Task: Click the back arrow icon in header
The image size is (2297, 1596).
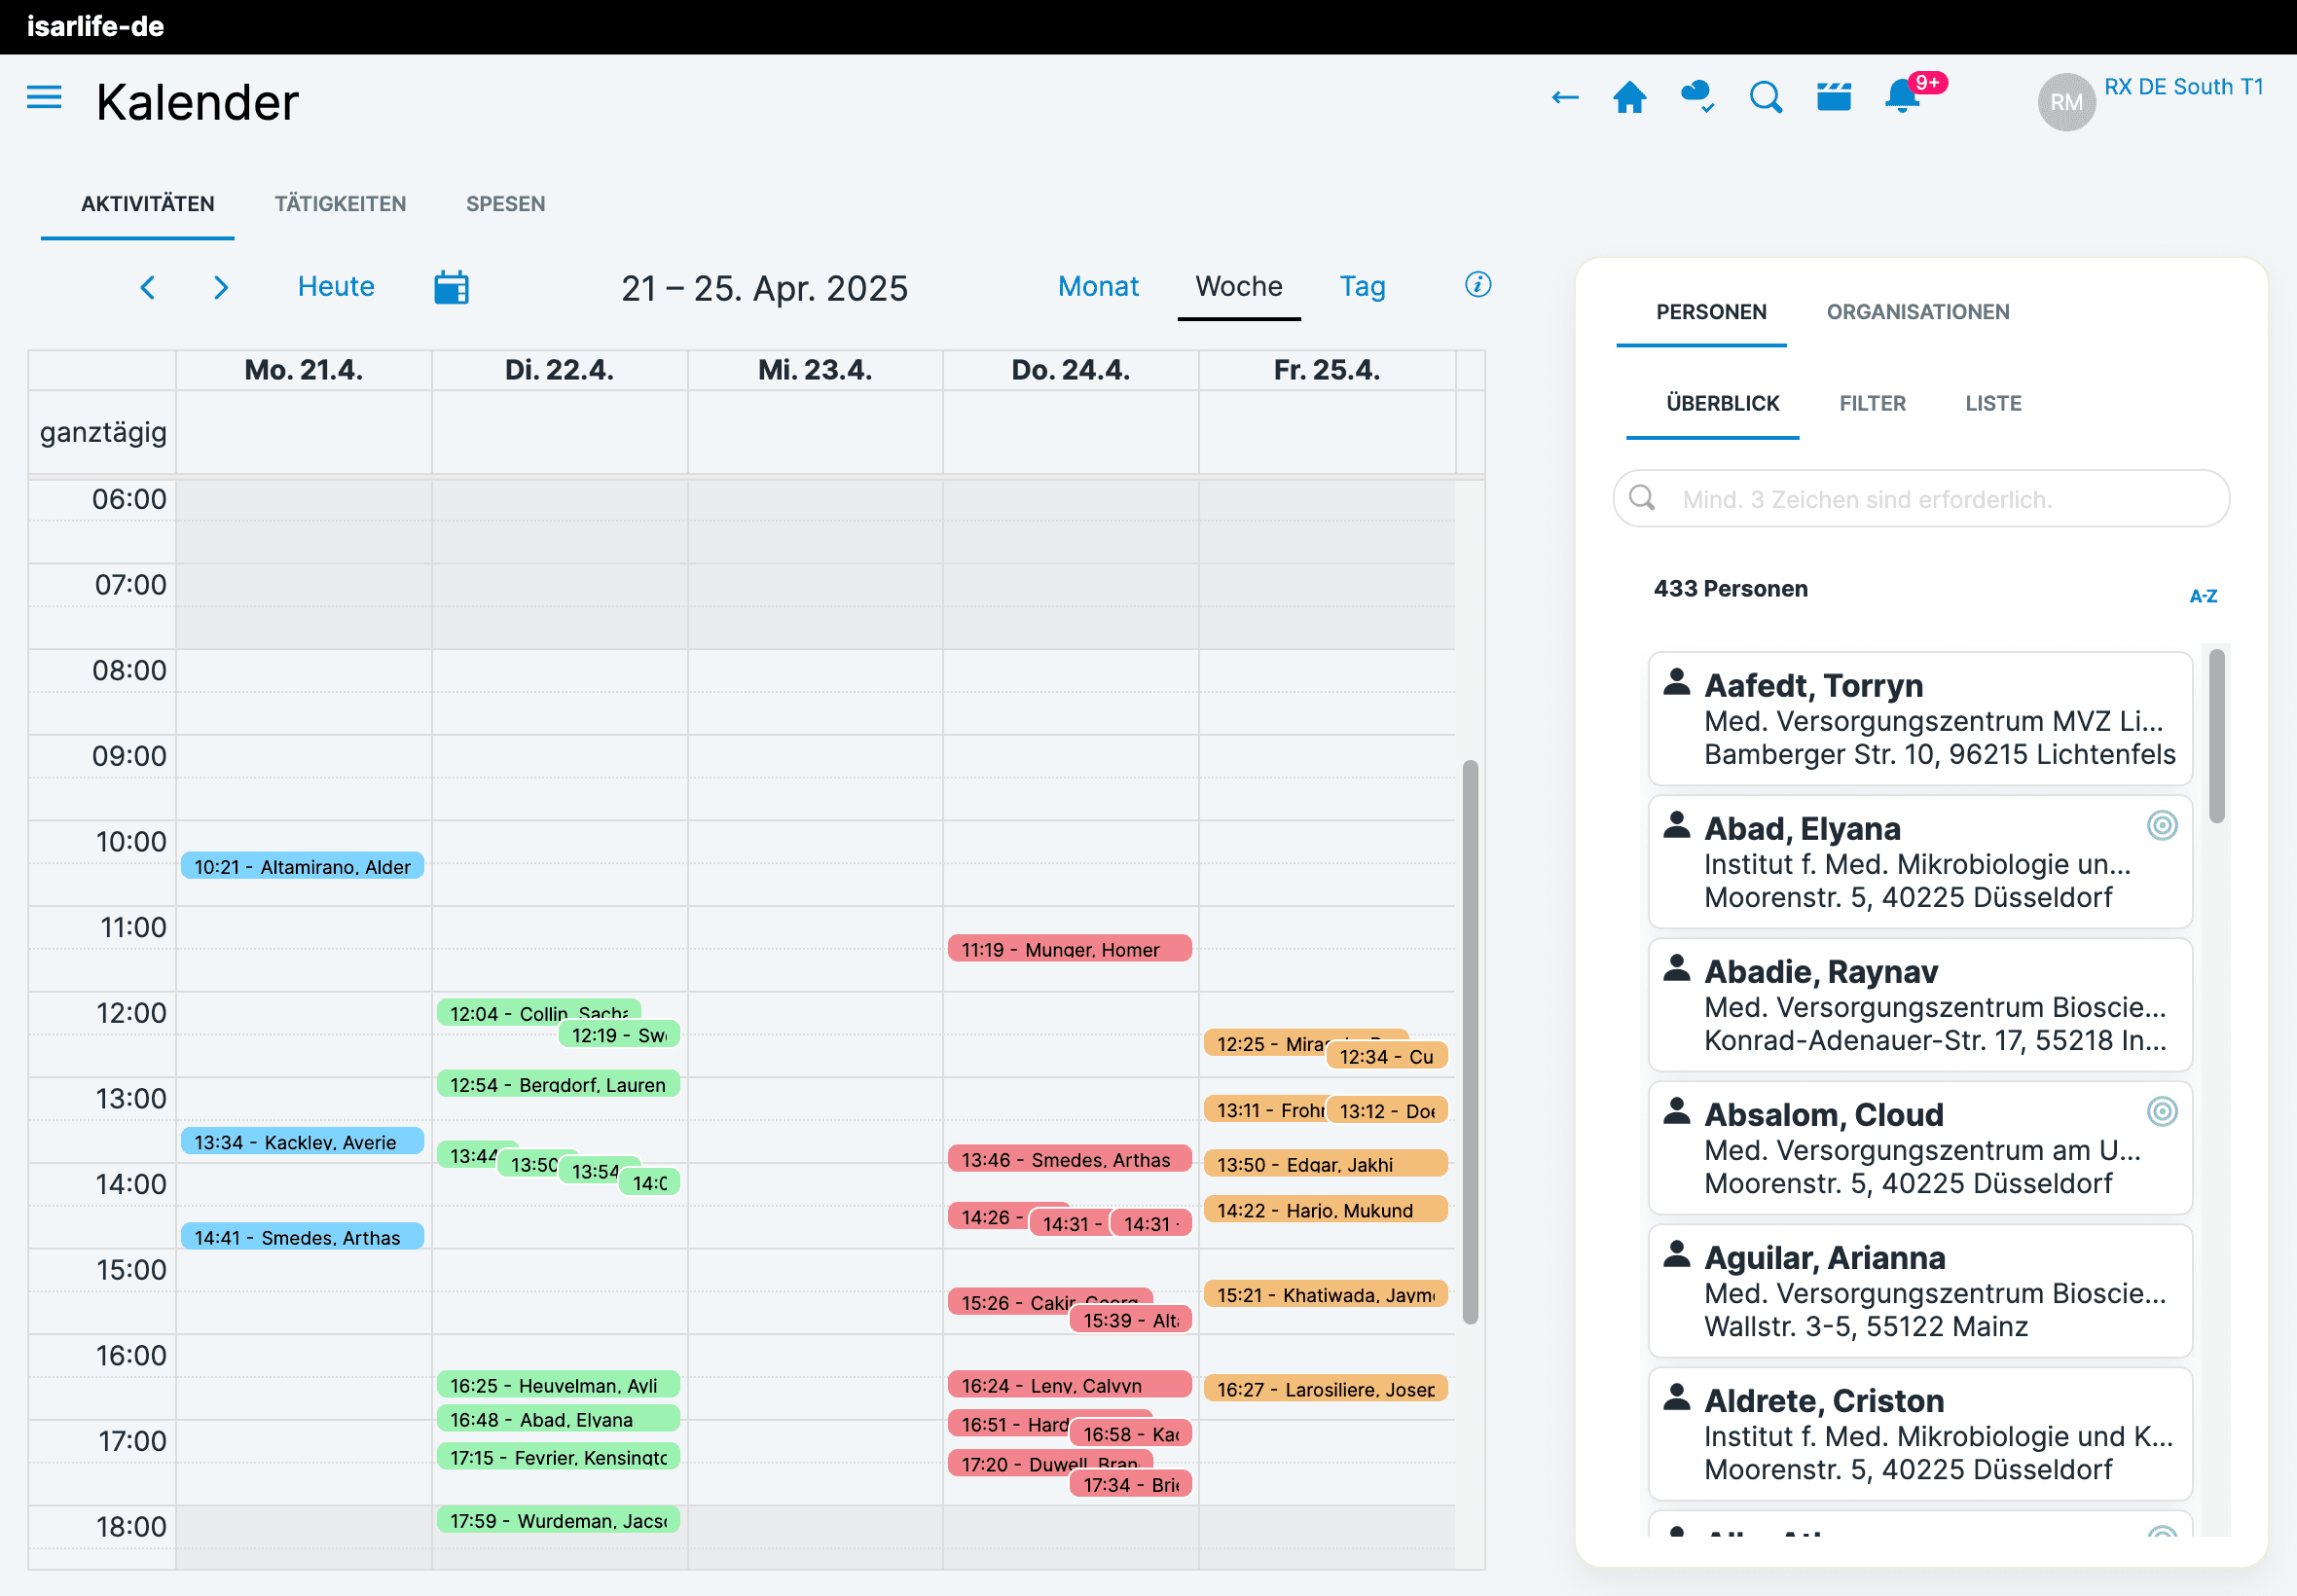Action: click(1564, 98)
